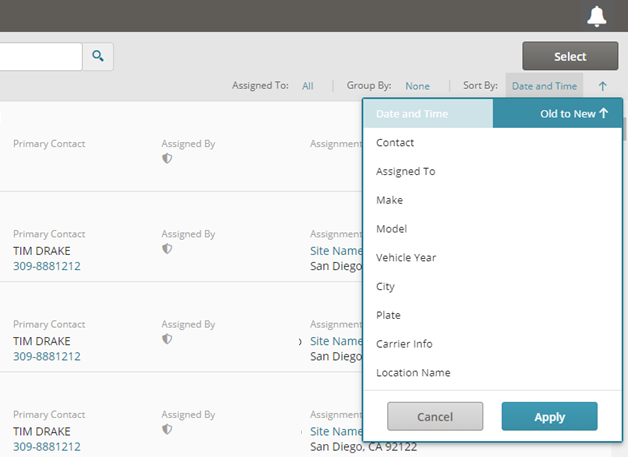The height and width of the screenshot is (457, 628).
Task: Click inside the search text field
Action: [40, 57]
